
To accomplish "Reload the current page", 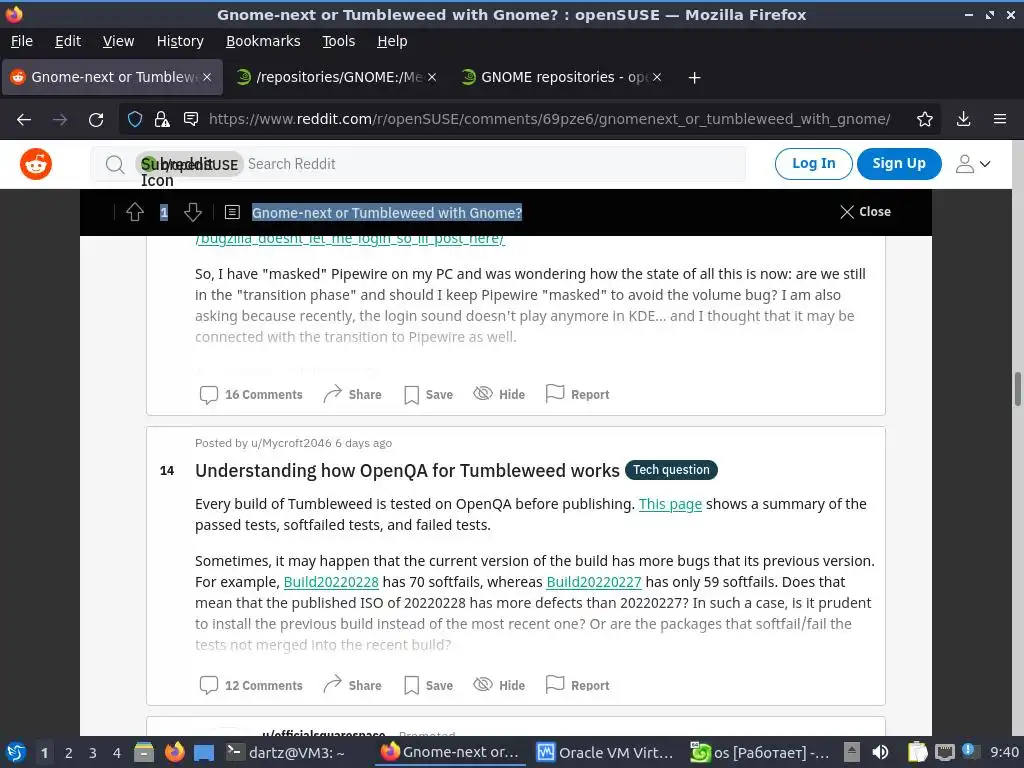I will pyautogui.click(x=96, y=120).
